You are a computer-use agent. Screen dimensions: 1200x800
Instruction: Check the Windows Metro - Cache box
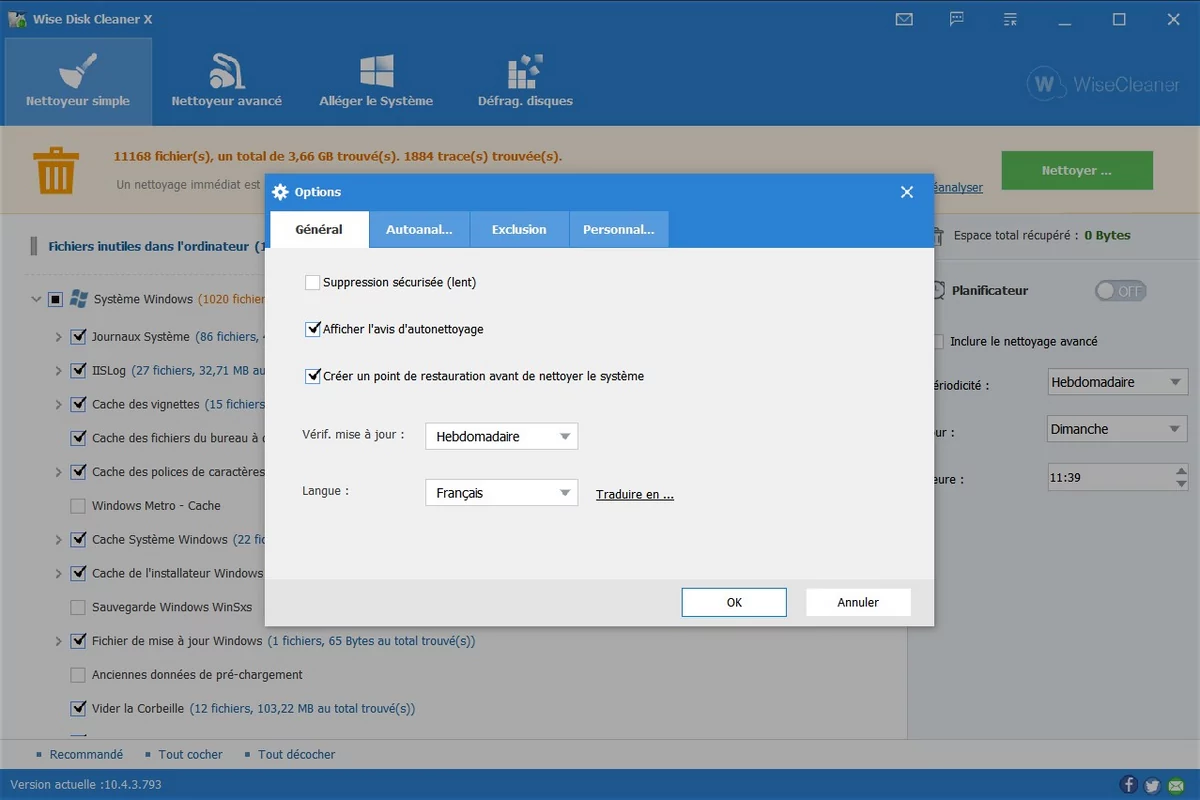78,506
